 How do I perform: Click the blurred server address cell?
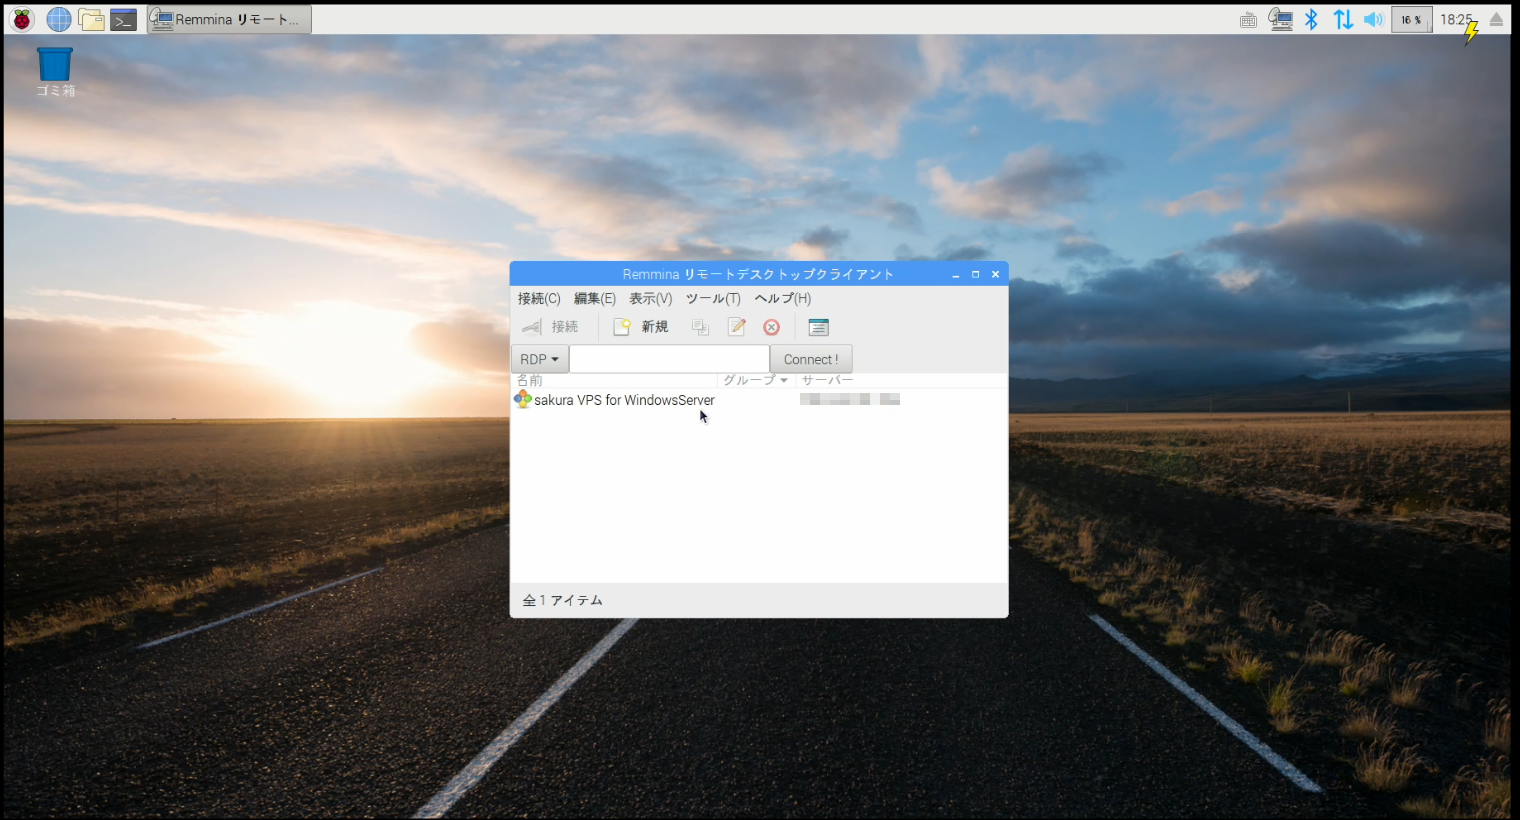(x=850, y=399)
